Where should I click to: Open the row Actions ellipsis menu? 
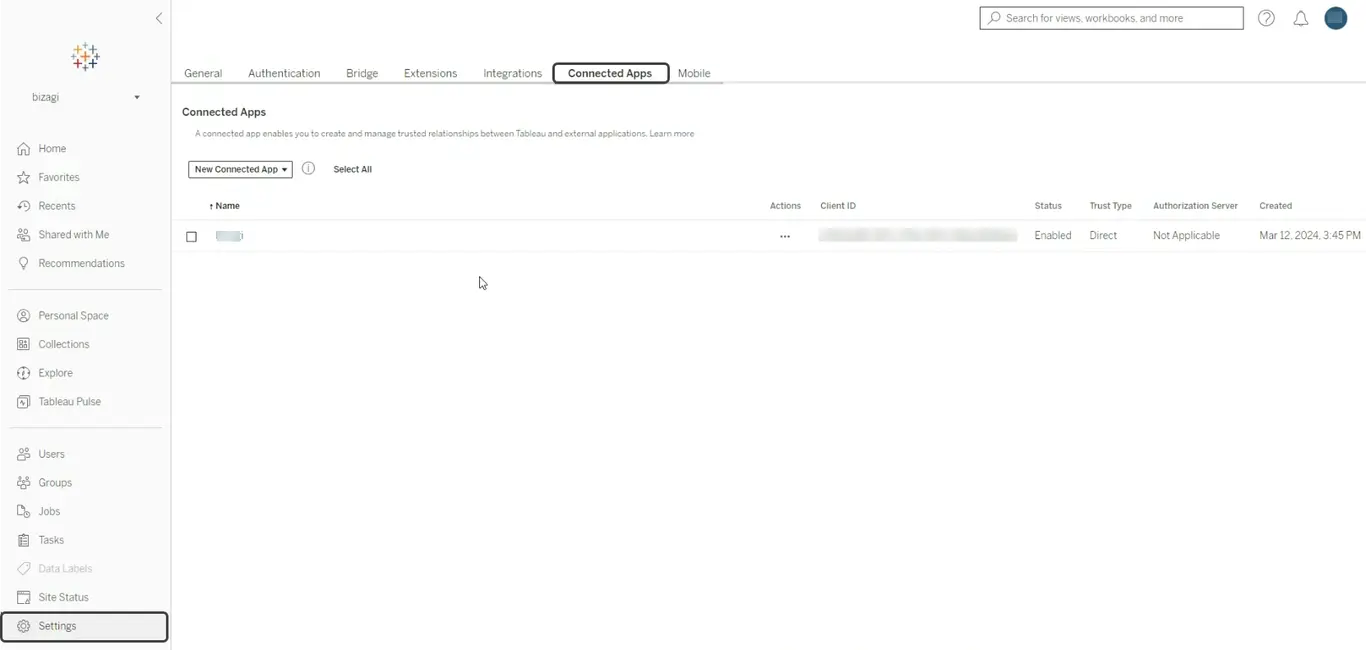click(x=785, y=237)
